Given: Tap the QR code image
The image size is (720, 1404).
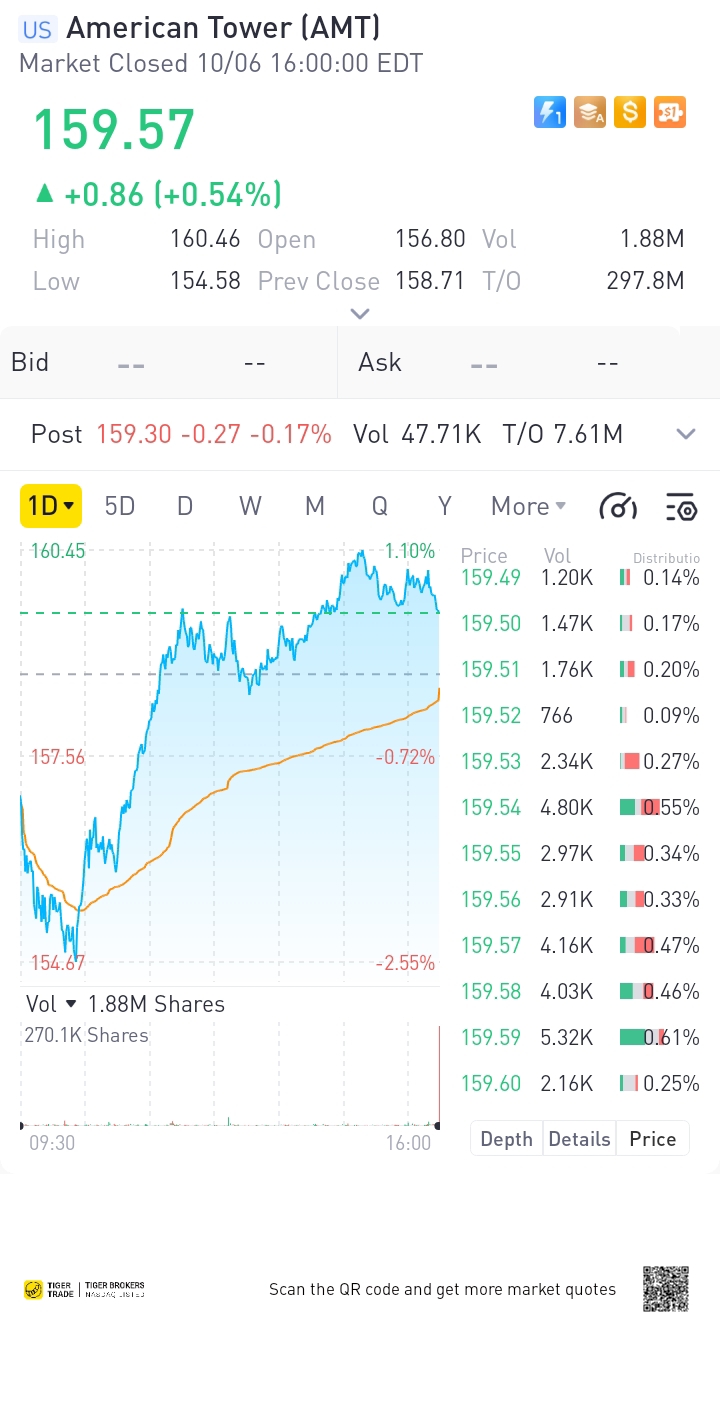Looking at the screenshot, I should pyautogui.click(x=665, y=1289).
